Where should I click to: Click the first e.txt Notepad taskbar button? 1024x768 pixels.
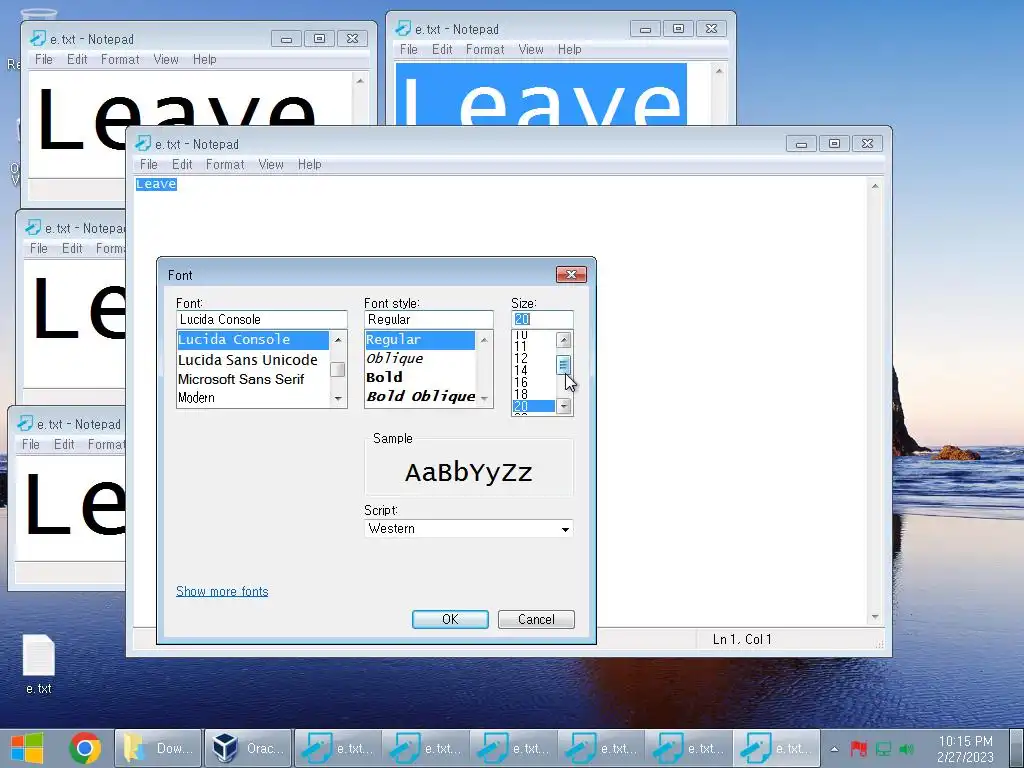coord(338,748)
